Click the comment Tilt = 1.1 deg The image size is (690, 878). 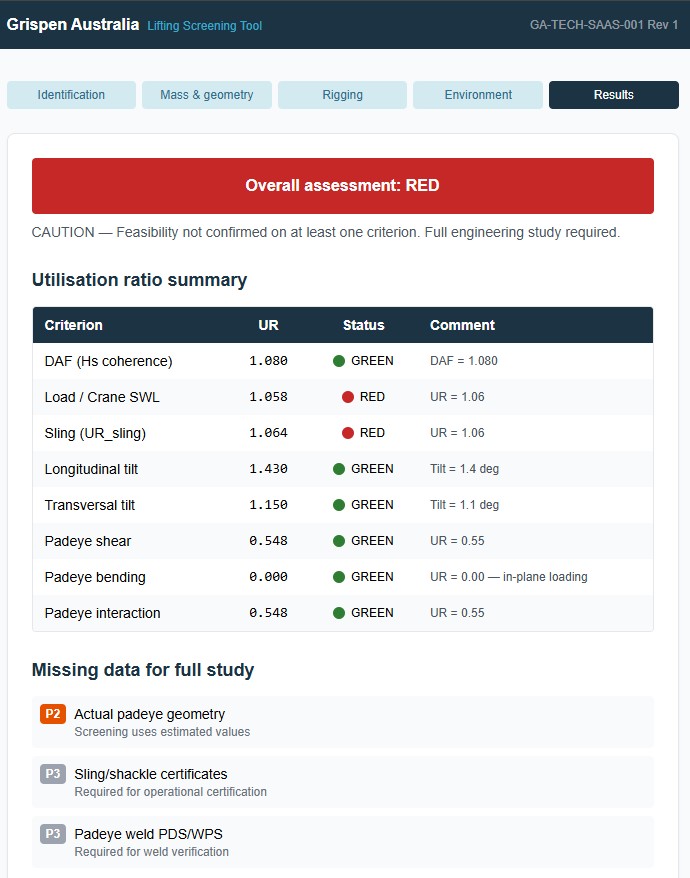pyautogui.click(x=464, y=505)
